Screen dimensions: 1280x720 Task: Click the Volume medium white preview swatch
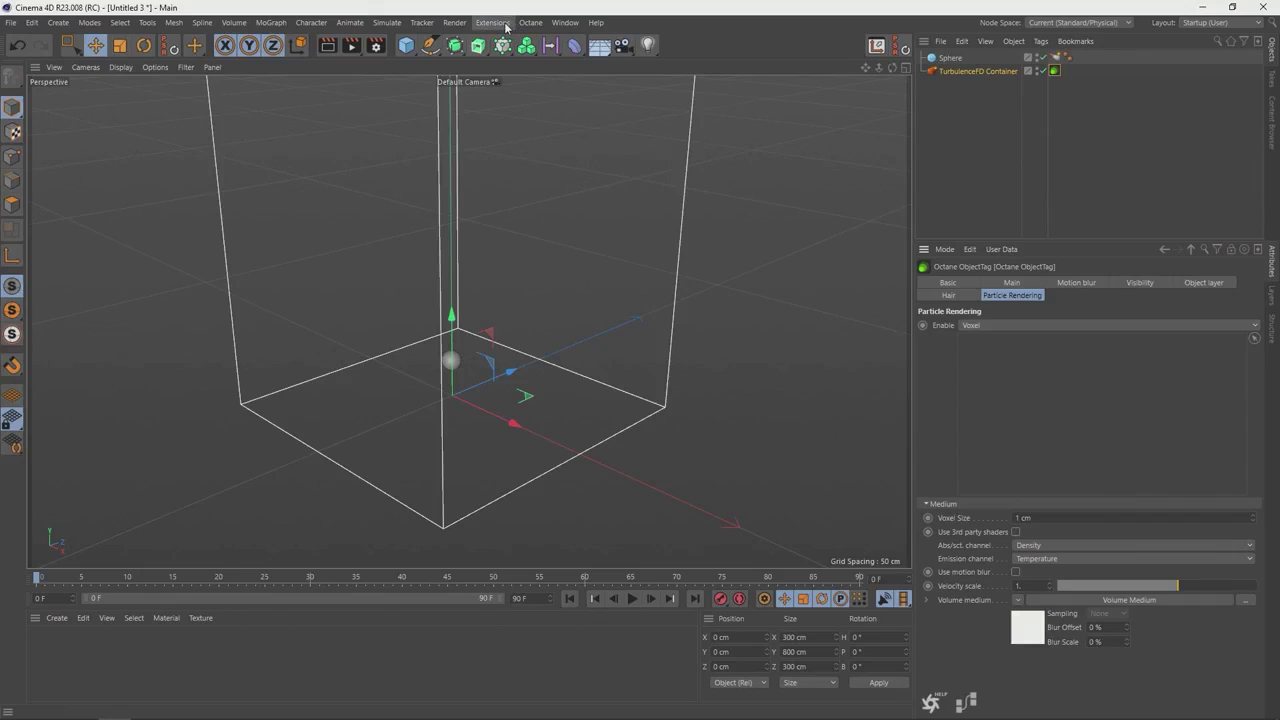(x=1028, y=627)
